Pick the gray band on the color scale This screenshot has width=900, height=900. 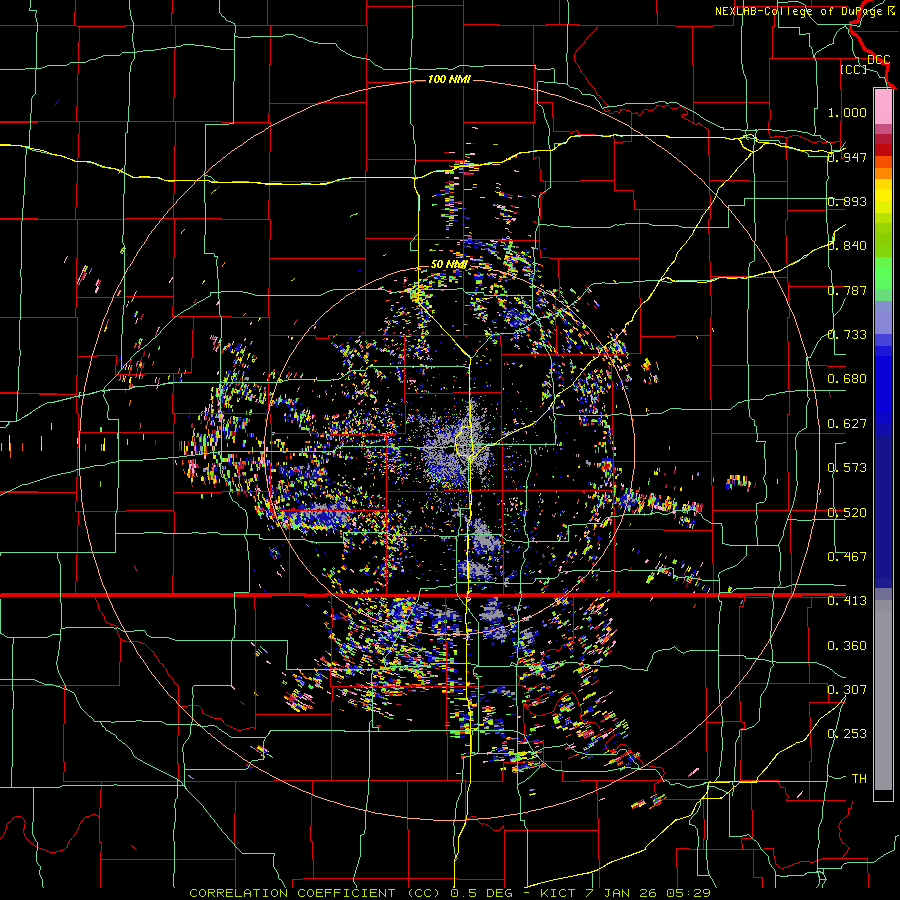click(x=883, y=695)
